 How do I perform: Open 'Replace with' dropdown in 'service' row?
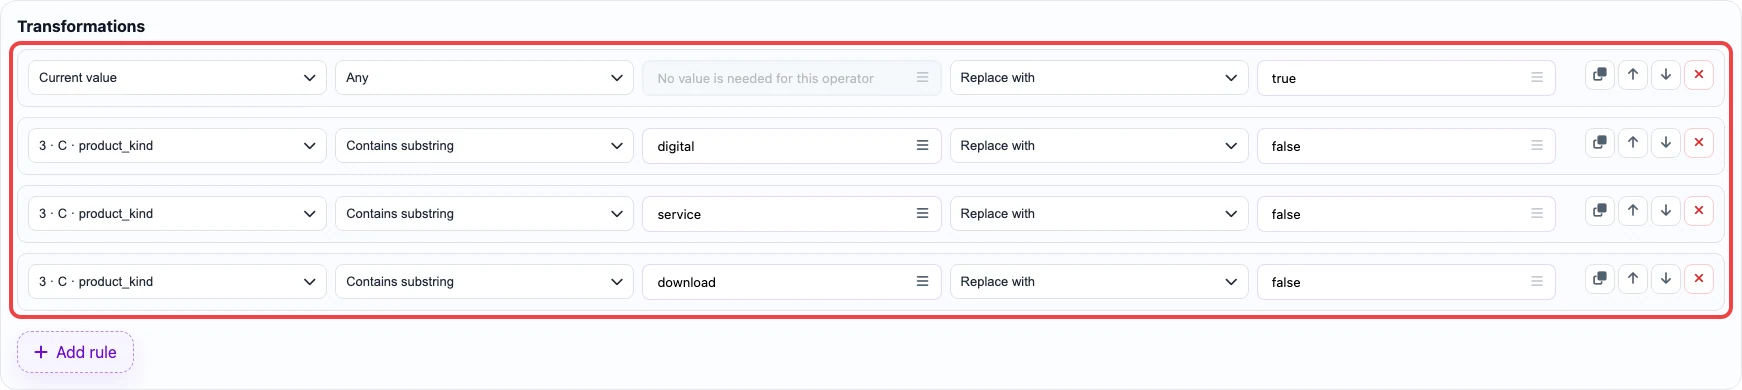[x=1099, y=214]
